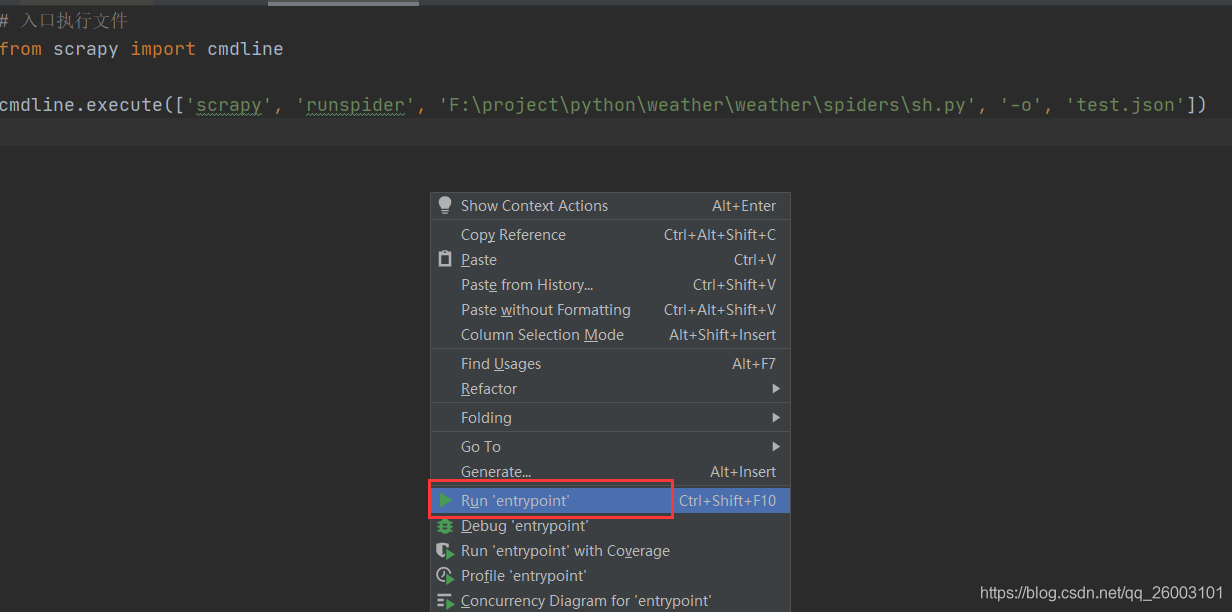The height and width of the screenshot is (612, 1232).
Task: Click the '-o' argument string
Action: pos(1021,105)
